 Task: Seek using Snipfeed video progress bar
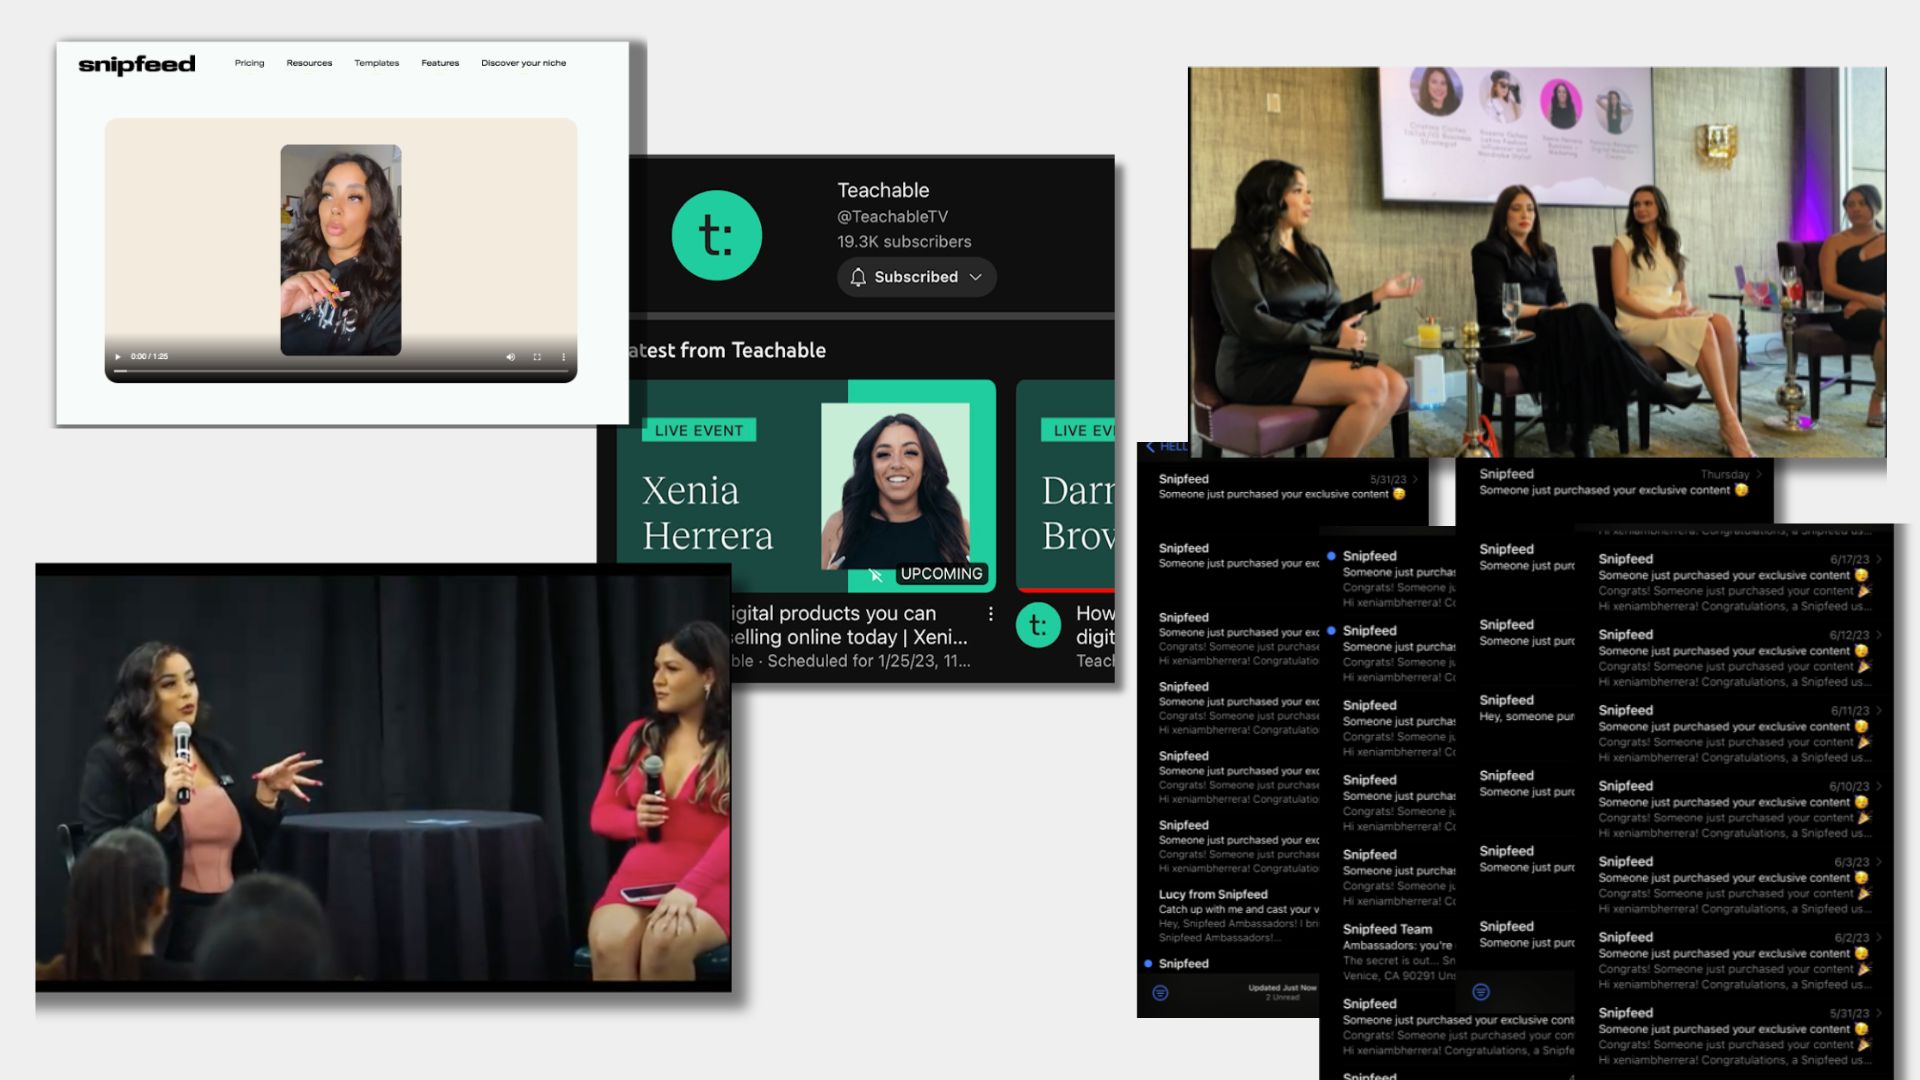pos(341,372)
